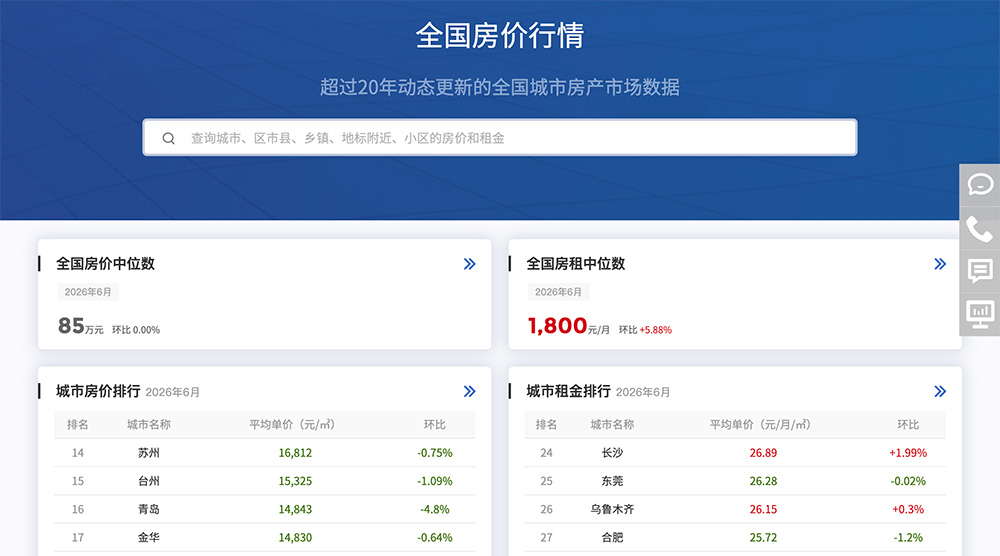Click rent value 26.28

[763, 481]
